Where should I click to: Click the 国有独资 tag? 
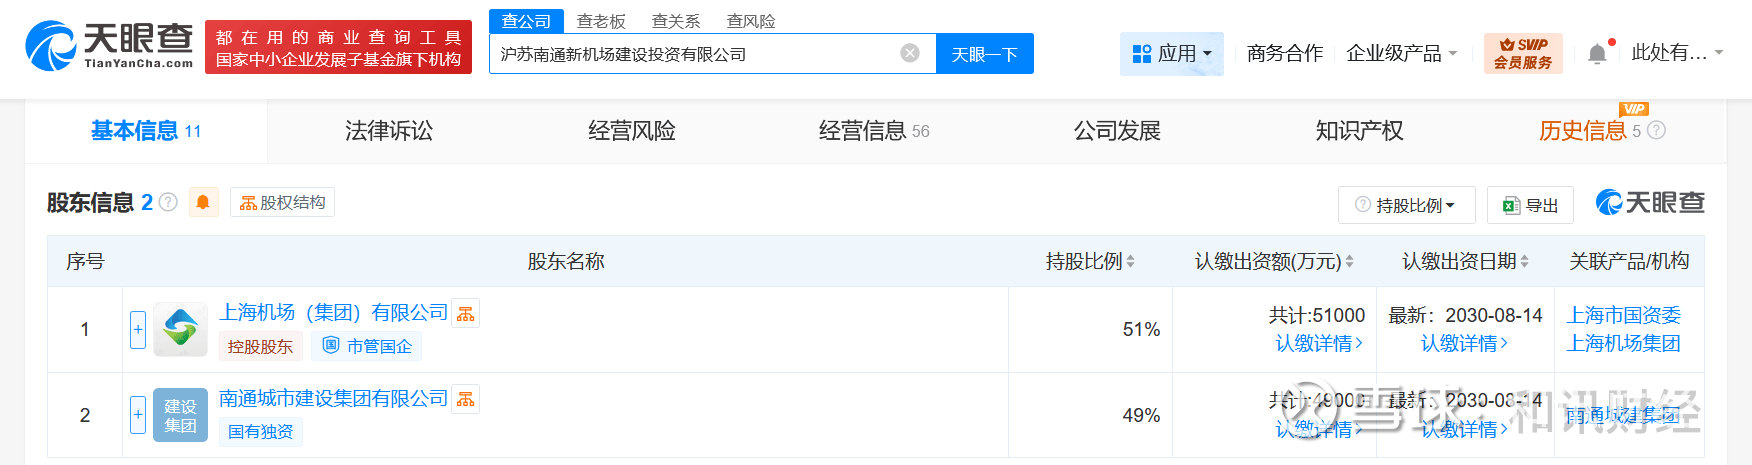(x=261, y=432)
